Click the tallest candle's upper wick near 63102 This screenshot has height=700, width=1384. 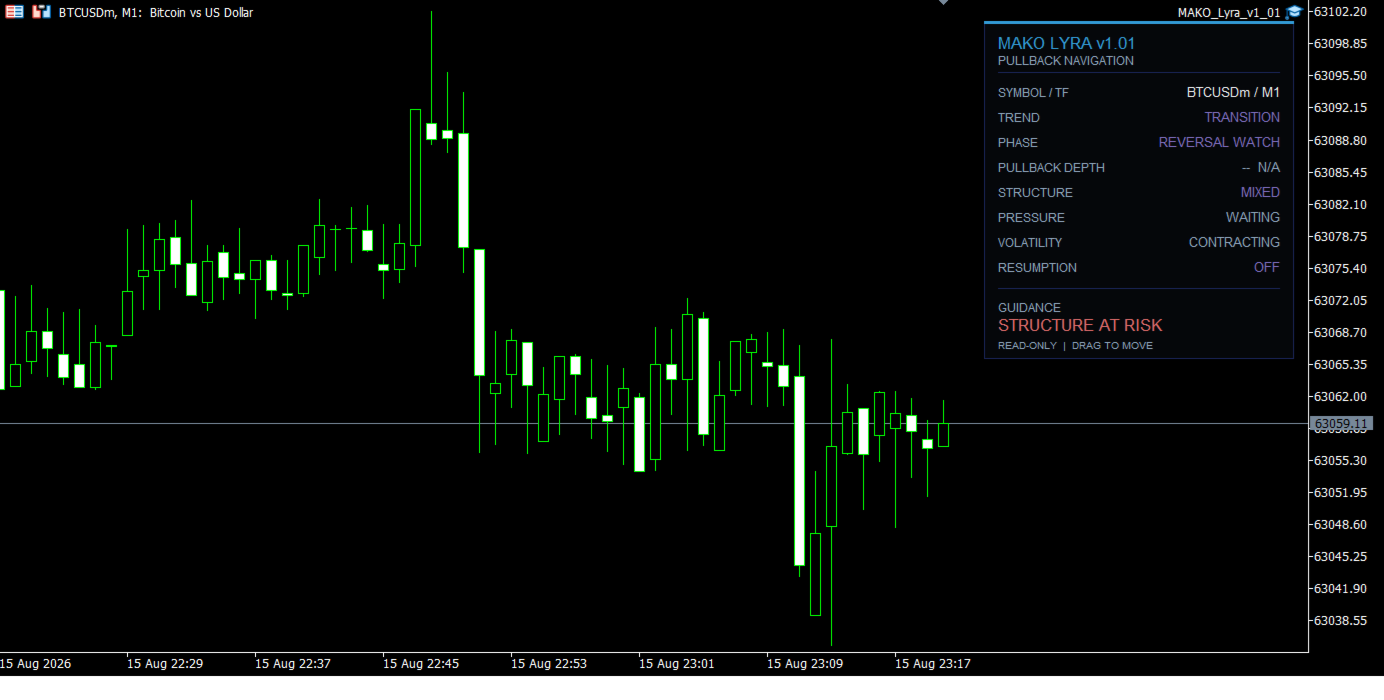tap(431, 67)
